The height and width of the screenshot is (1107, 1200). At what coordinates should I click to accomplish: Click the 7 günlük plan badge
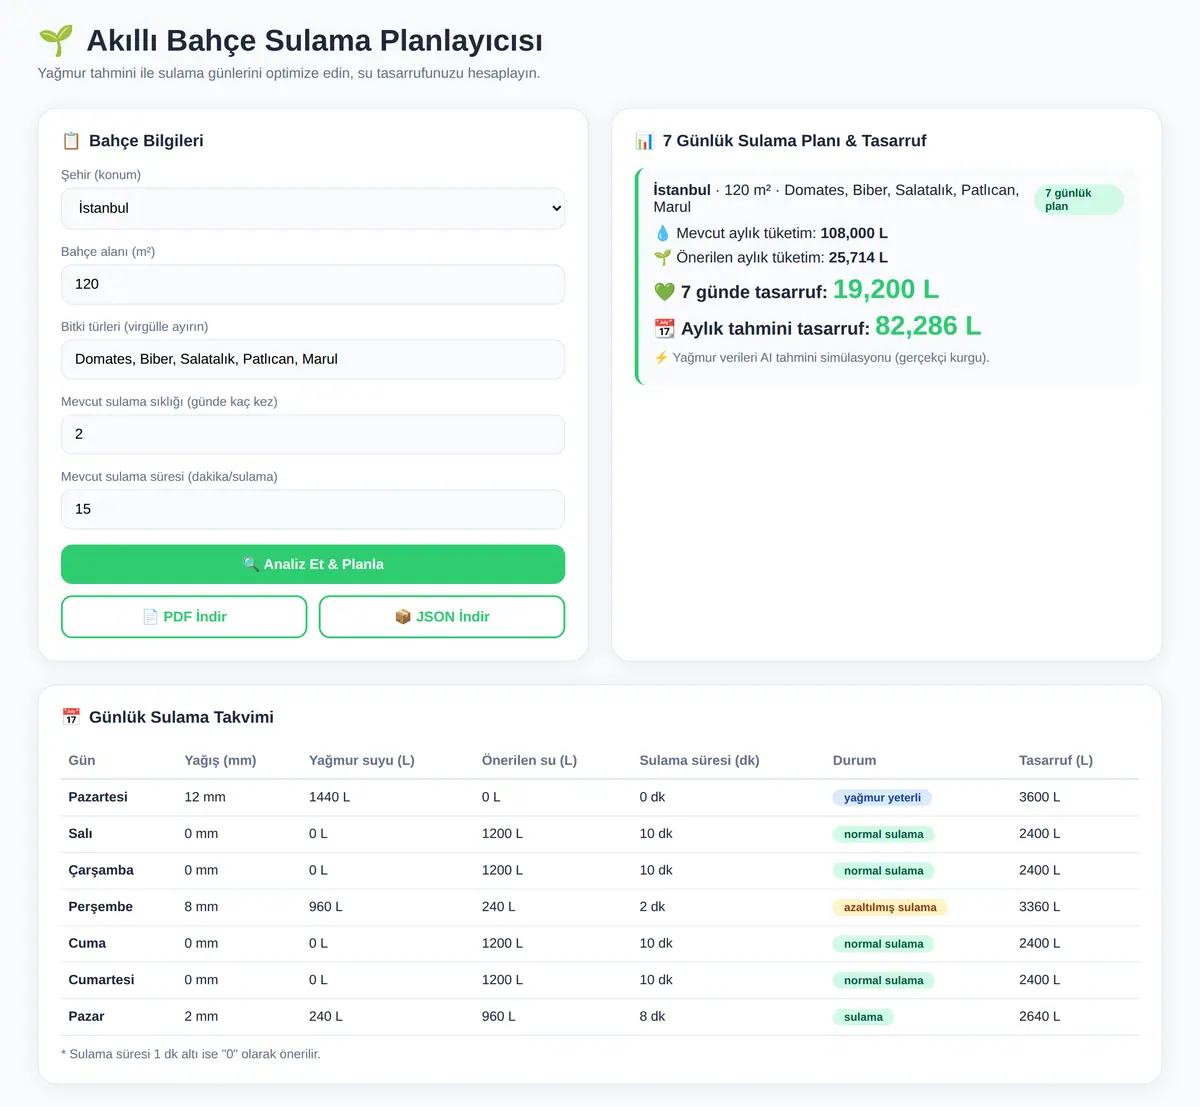(1079, 200)
